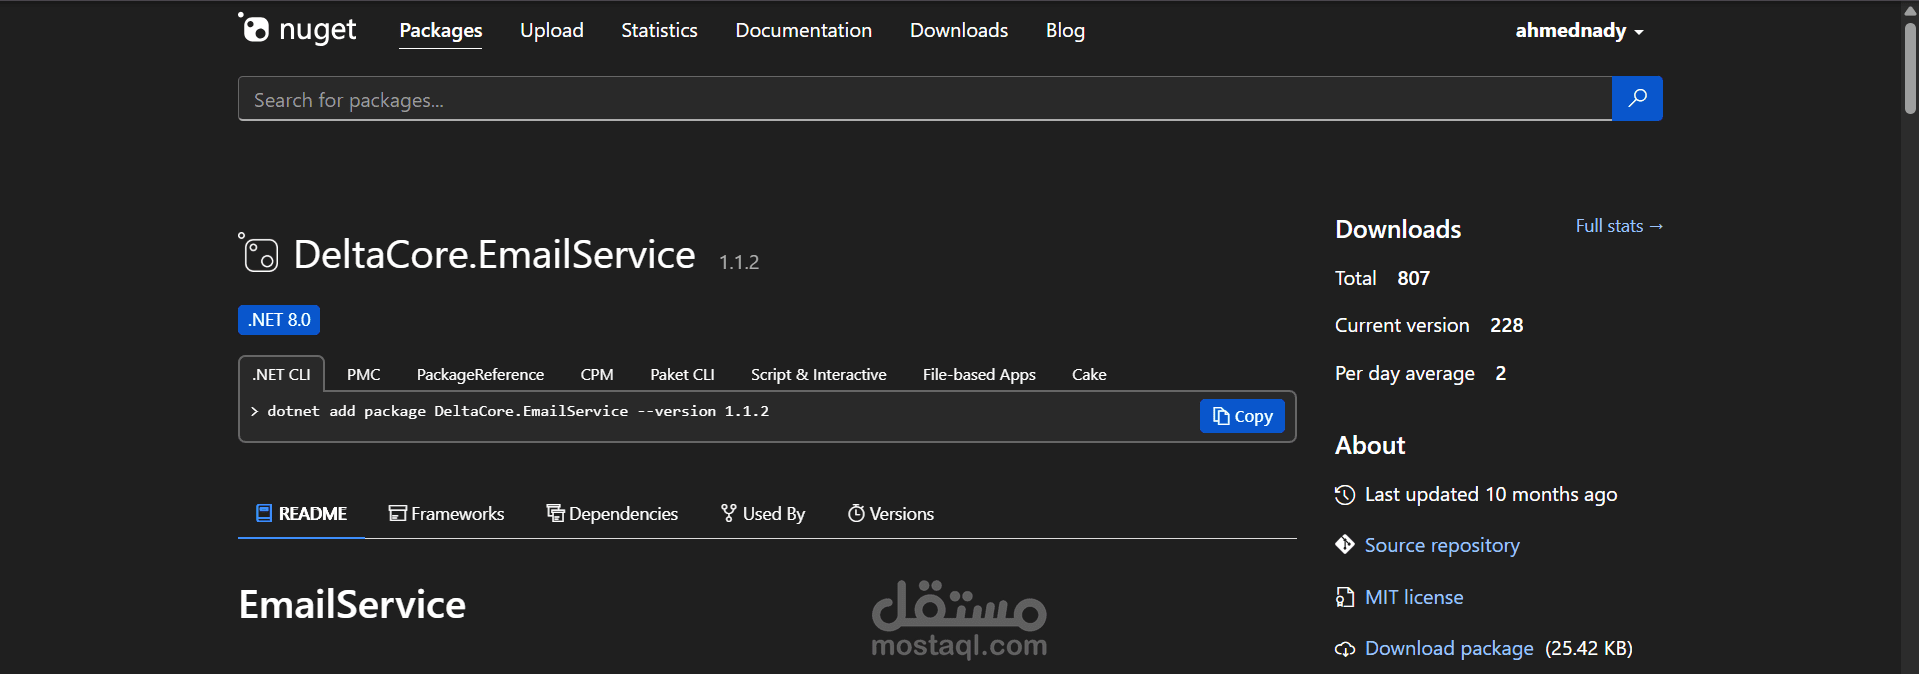Viewport: 1919px width, 674px height.
Task: Click the Versions clock icon
Action: 856,513
